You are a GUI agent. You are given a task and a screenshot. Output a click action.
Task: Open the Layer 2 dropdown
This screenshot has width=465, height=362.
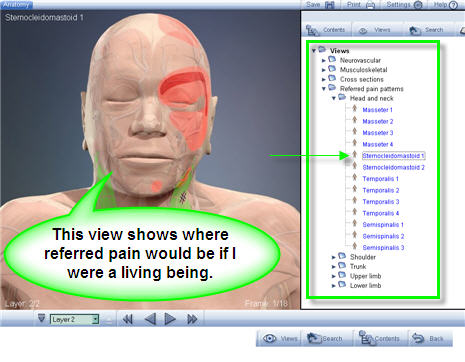click(x=74, y=319)
